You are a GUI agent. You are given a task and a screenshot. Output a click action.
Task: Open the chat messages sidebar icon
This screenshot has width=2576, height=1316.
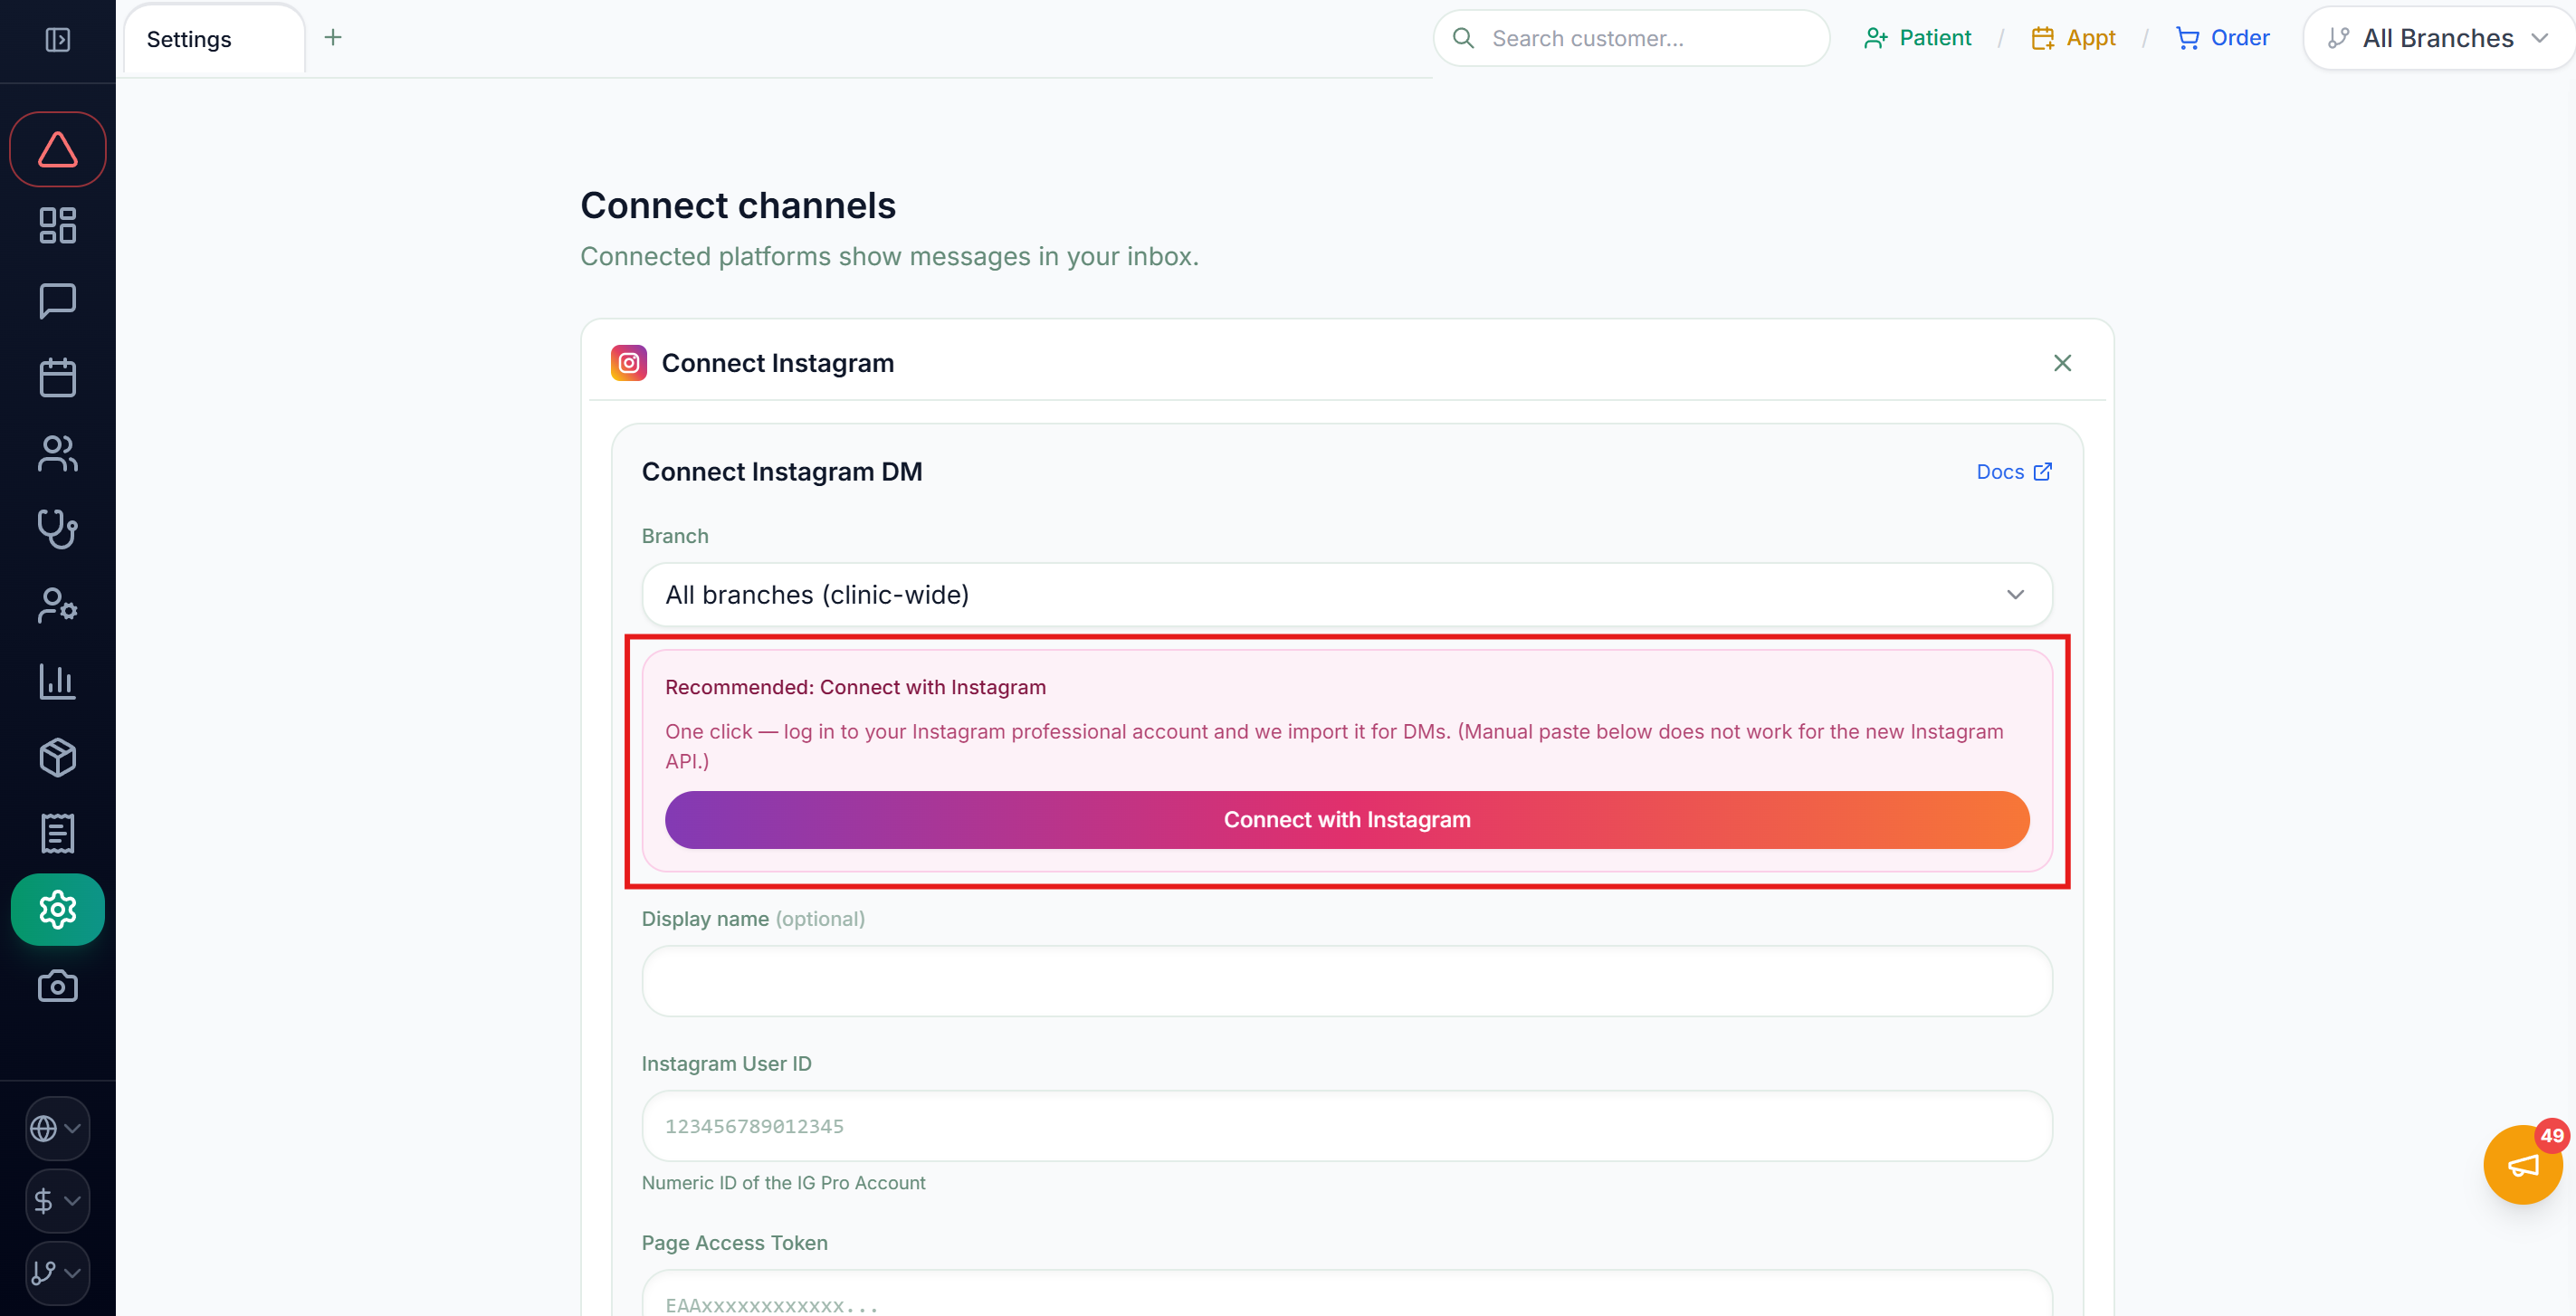(57, 301)
